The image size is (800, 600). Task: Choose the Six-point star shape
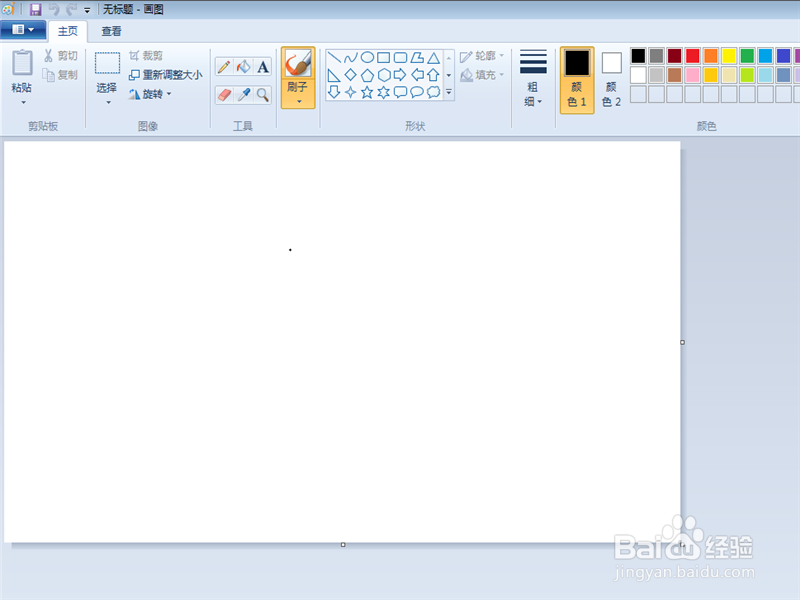(384, 92)
